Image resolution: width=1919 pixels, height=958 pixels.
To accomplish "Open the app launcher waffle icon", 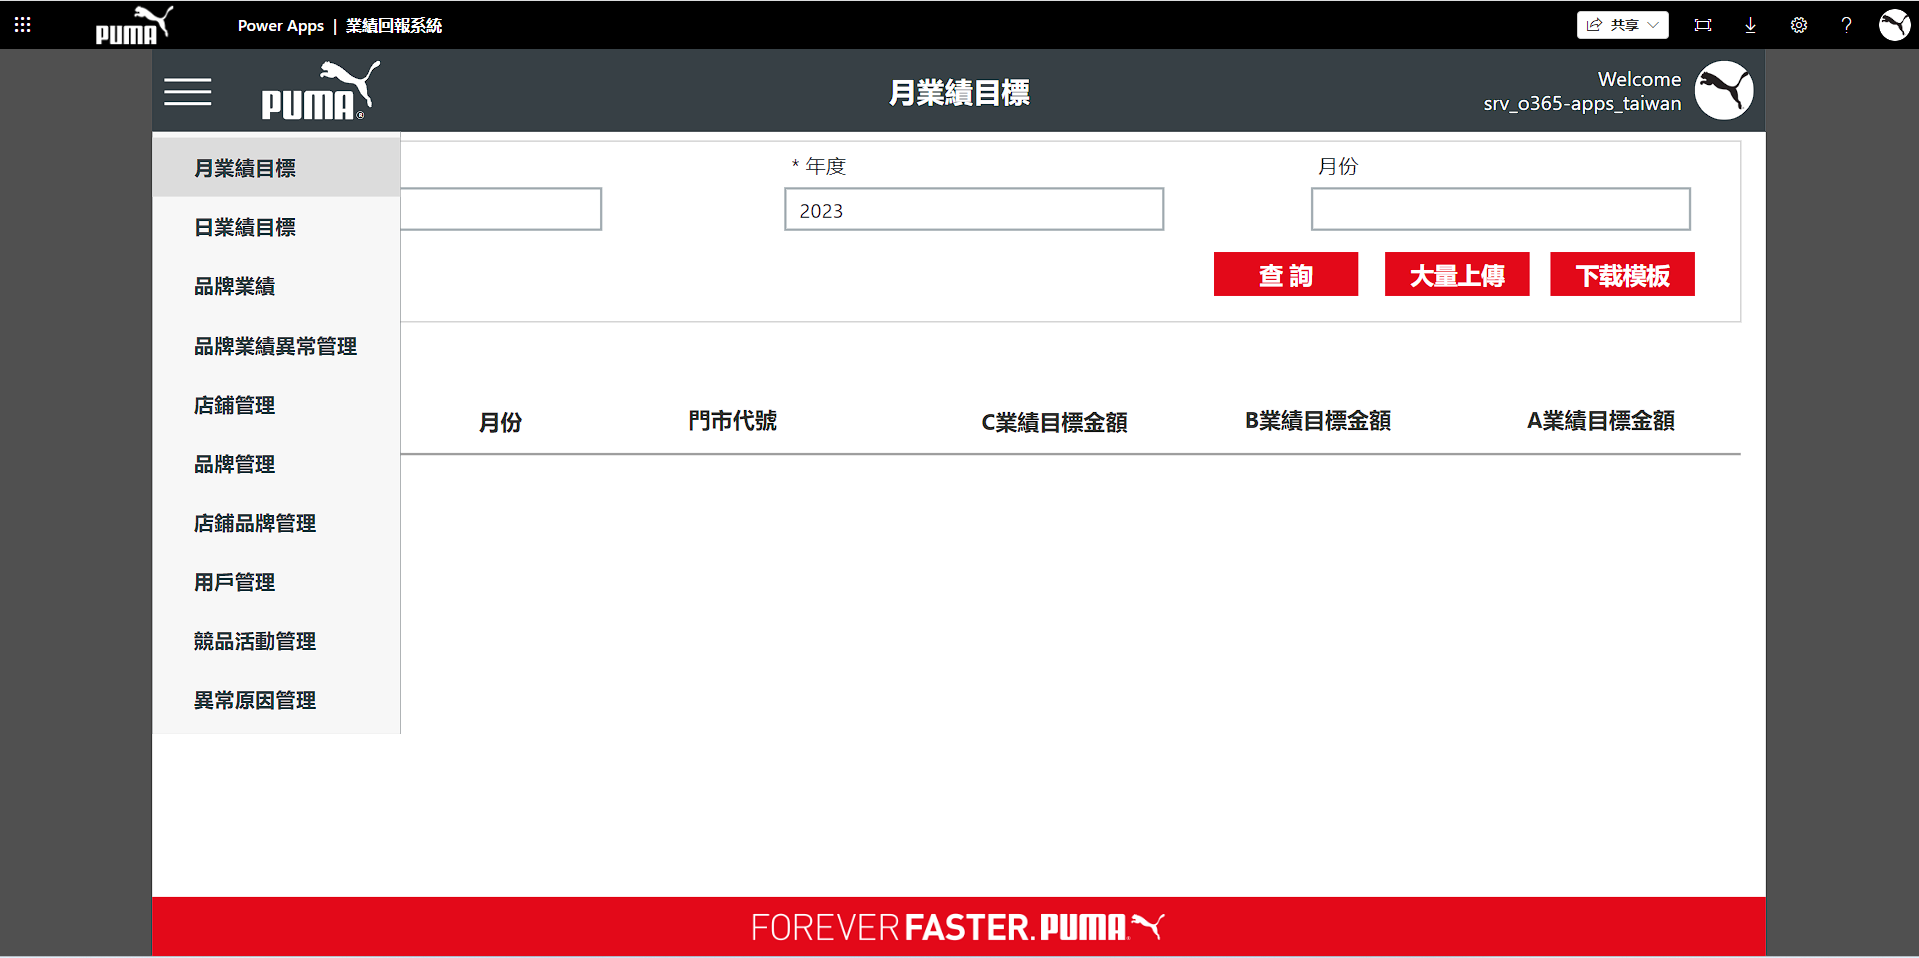I will 22,24.
